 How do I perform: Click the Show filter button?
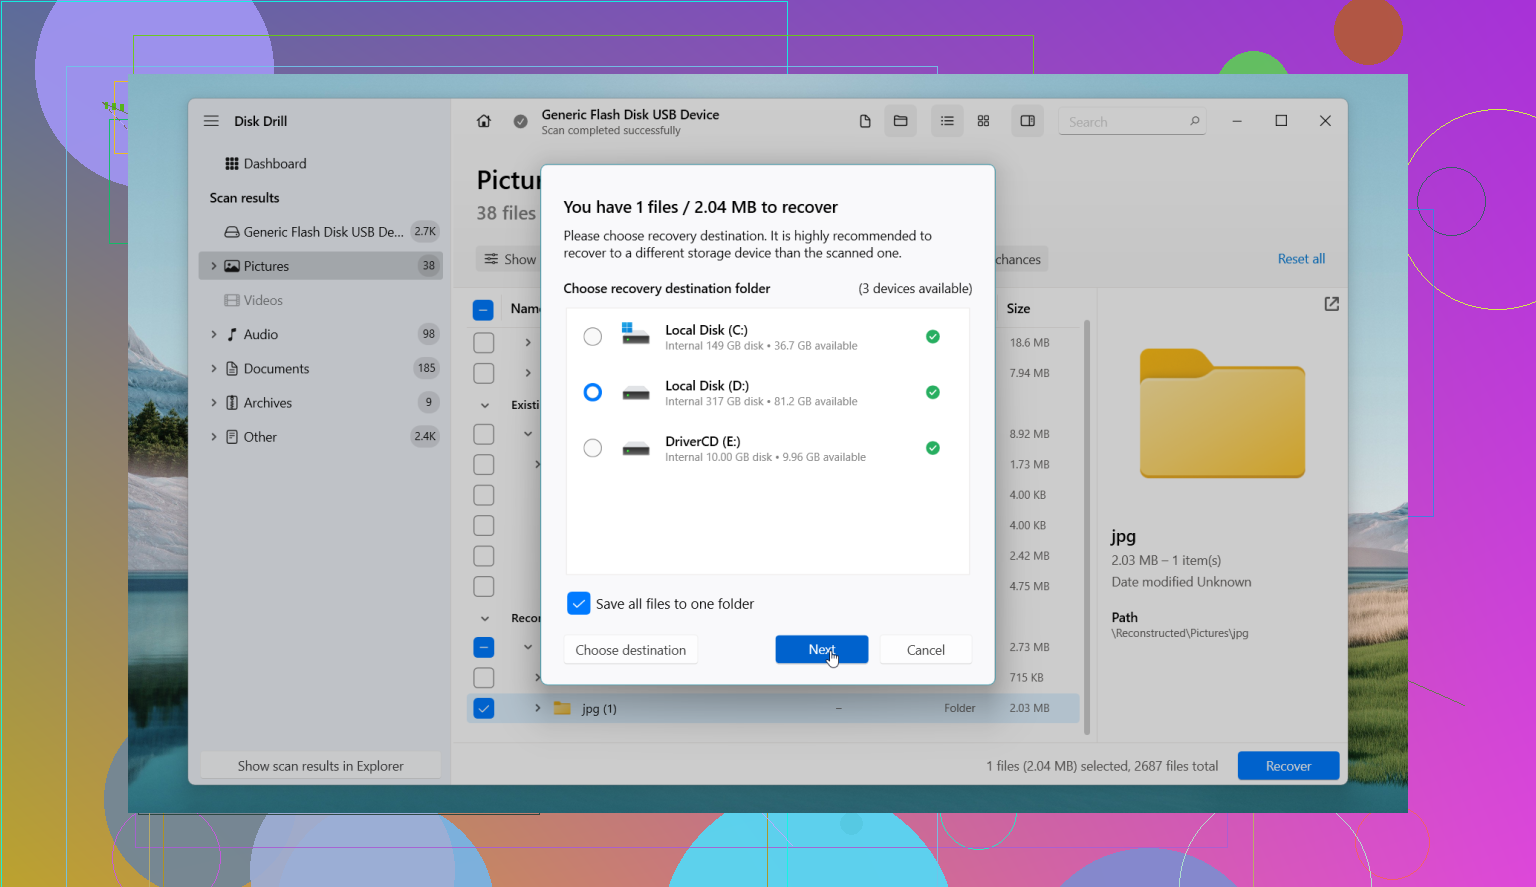click(508, 259)
